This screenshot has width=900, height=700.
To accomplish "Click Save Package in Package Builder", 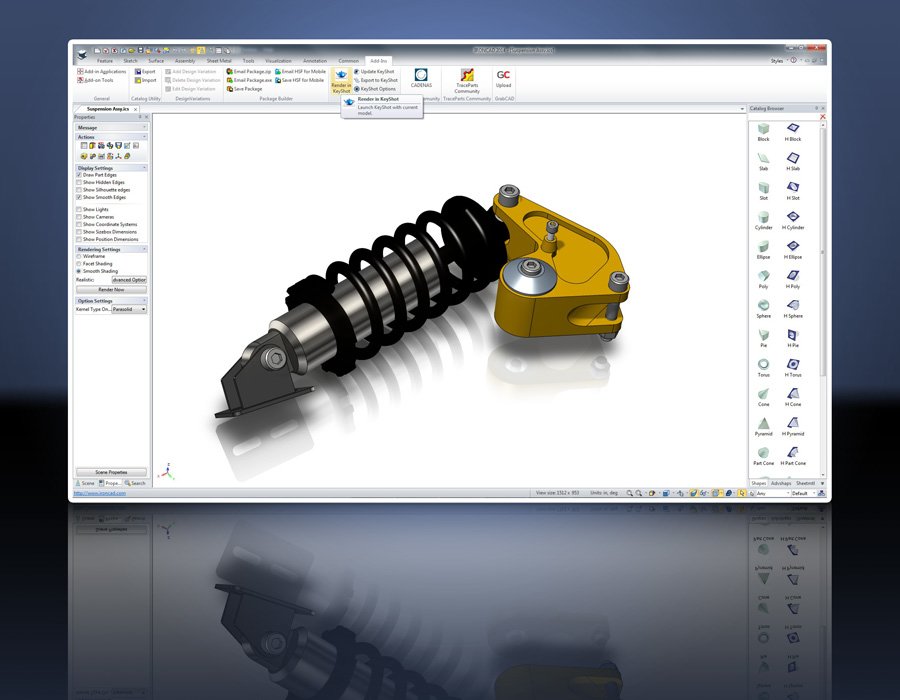I will pyautogui.click(x=244, y=89).
